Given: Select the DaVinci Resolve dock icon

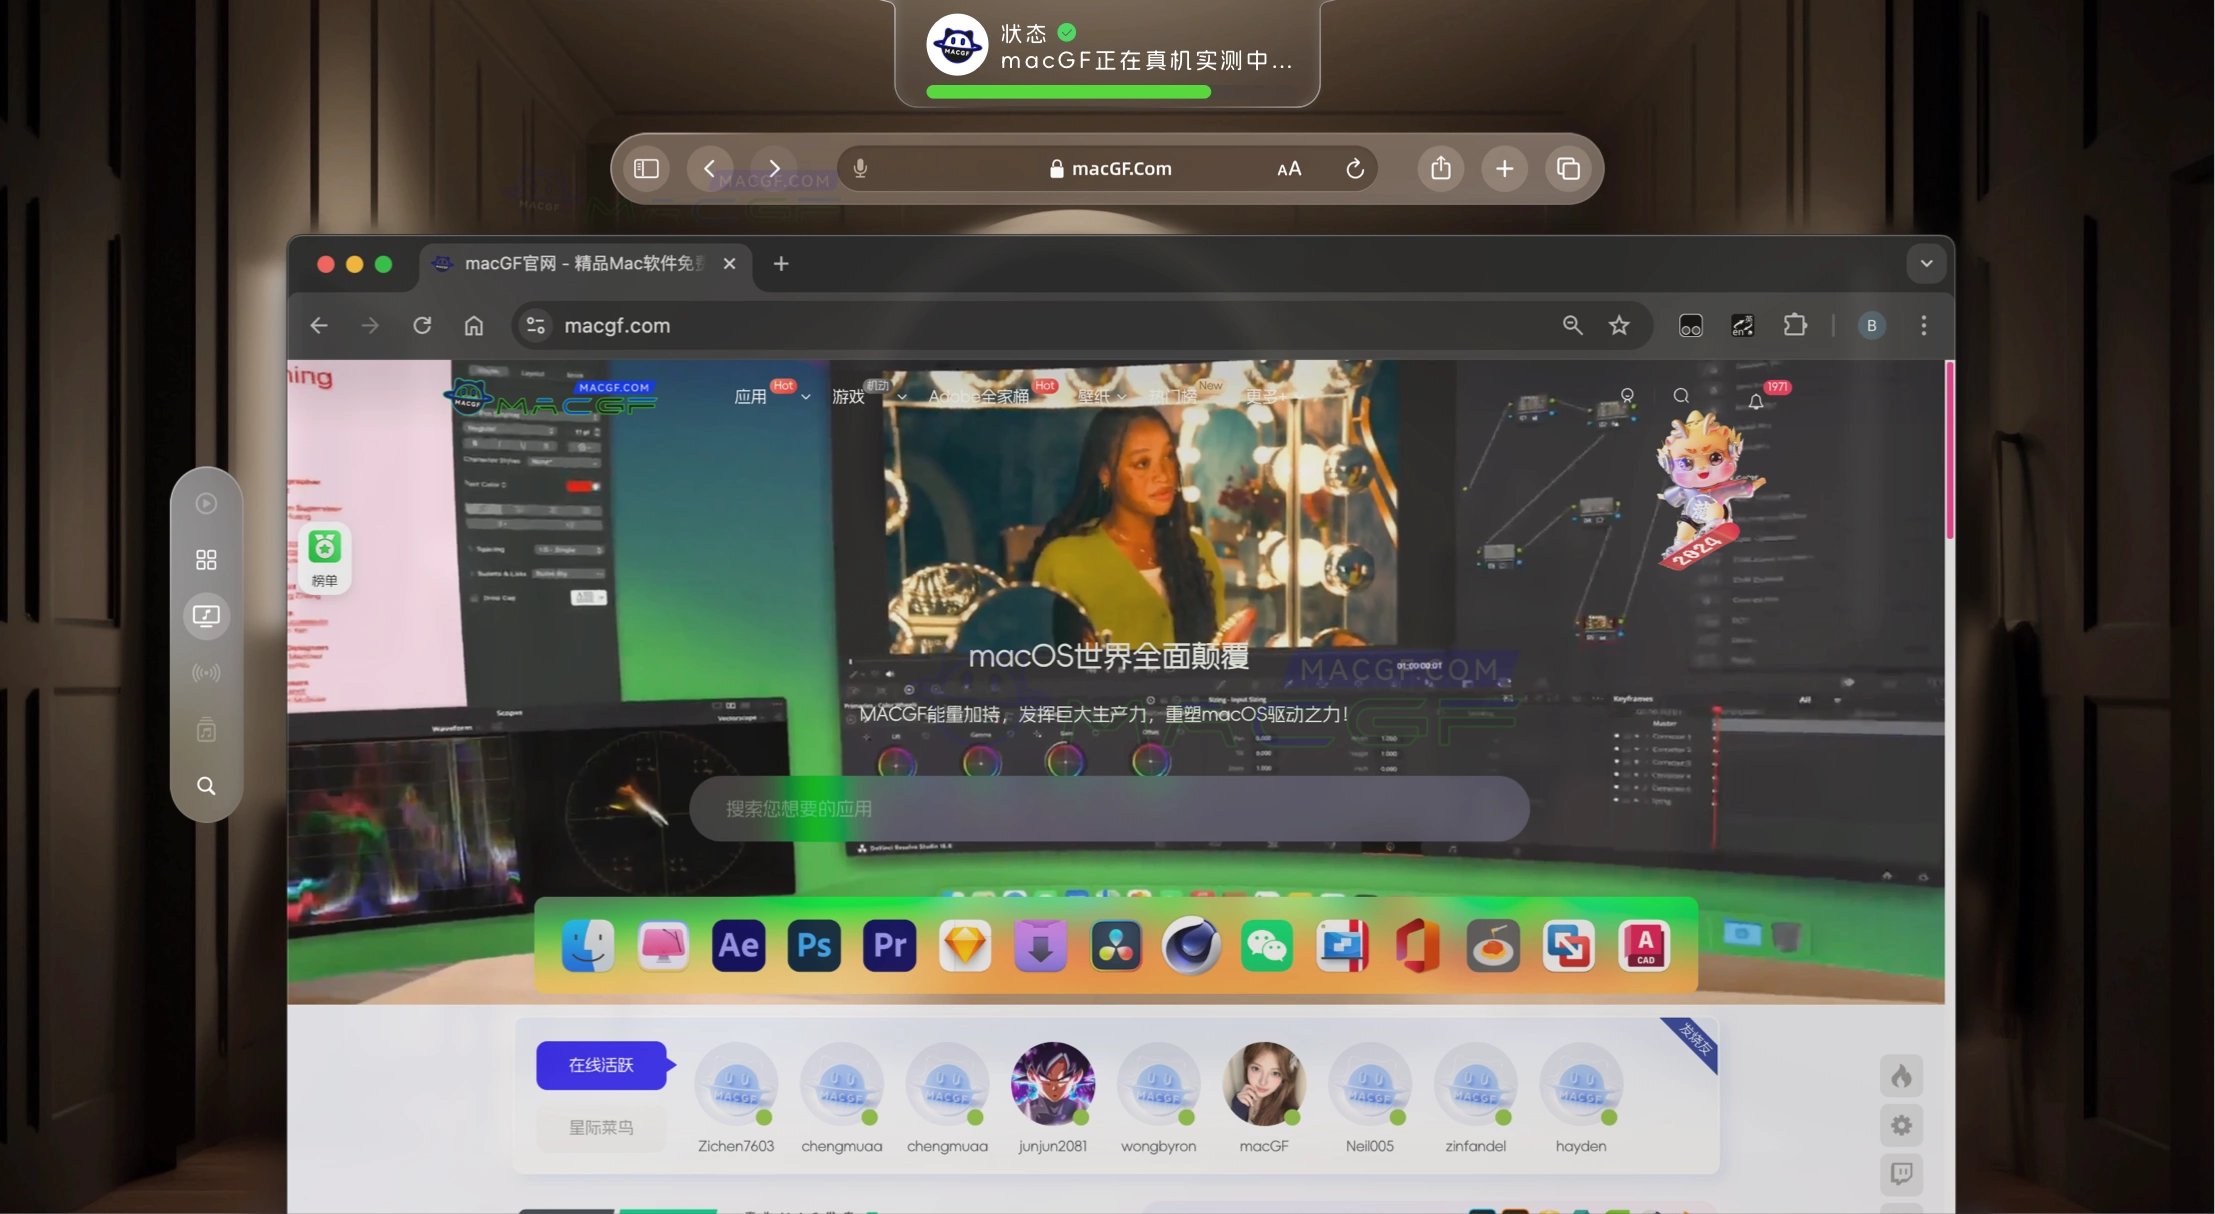Looking at the screenshot, I should click(x=1115, y=944).
